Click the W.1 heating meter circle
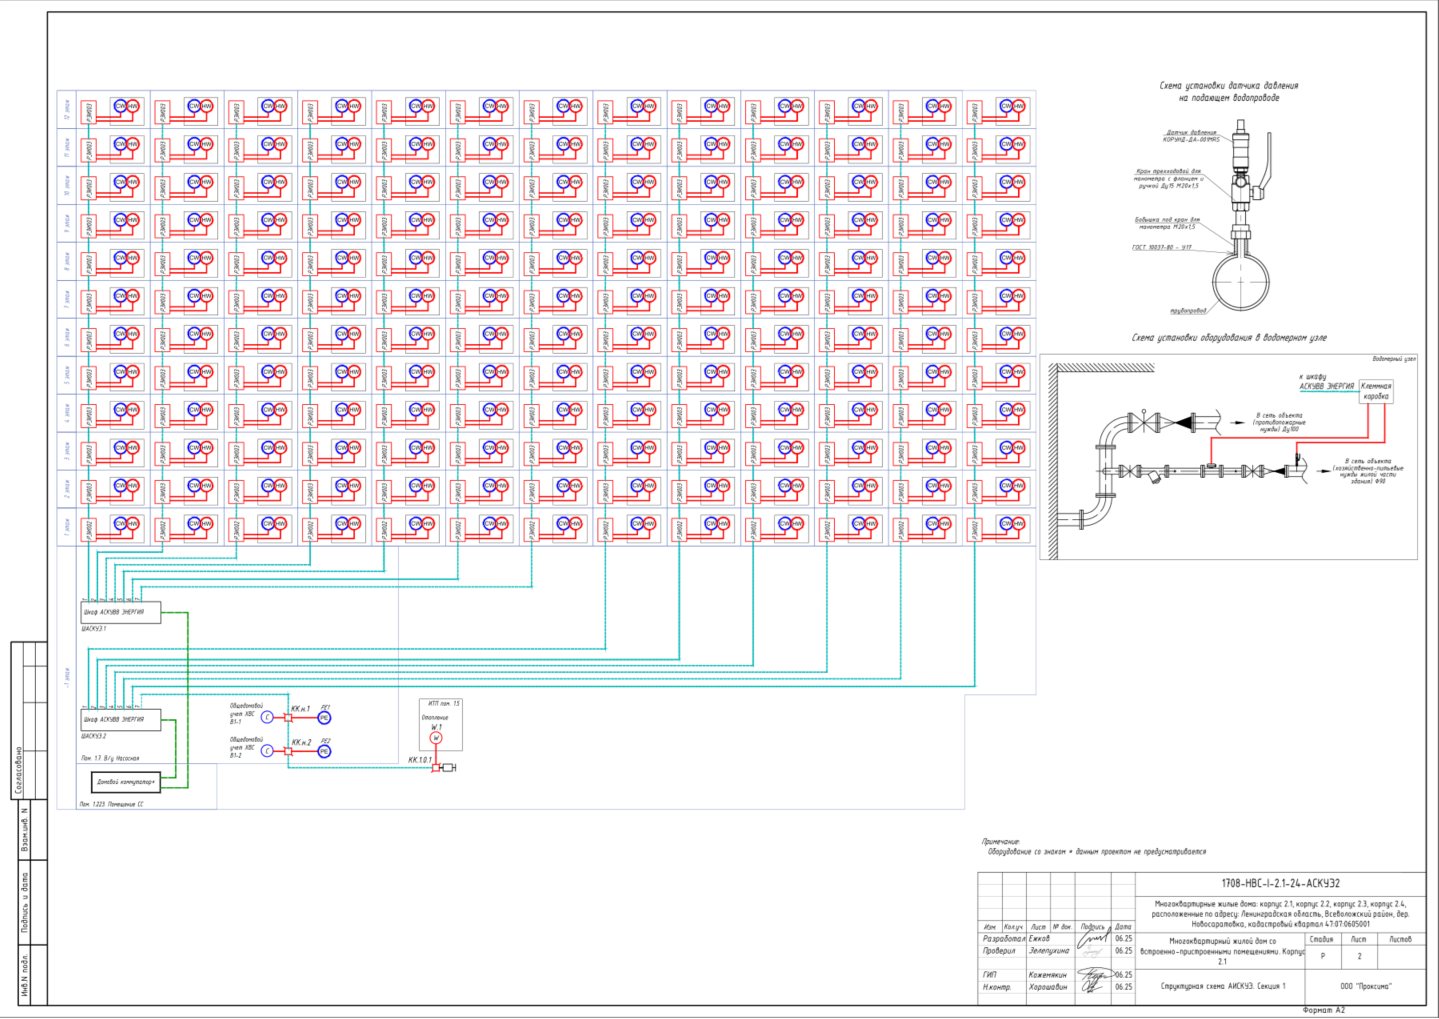Image resolution: width=1439 pixels, height=1019 pixels. (x=436, y=738)
